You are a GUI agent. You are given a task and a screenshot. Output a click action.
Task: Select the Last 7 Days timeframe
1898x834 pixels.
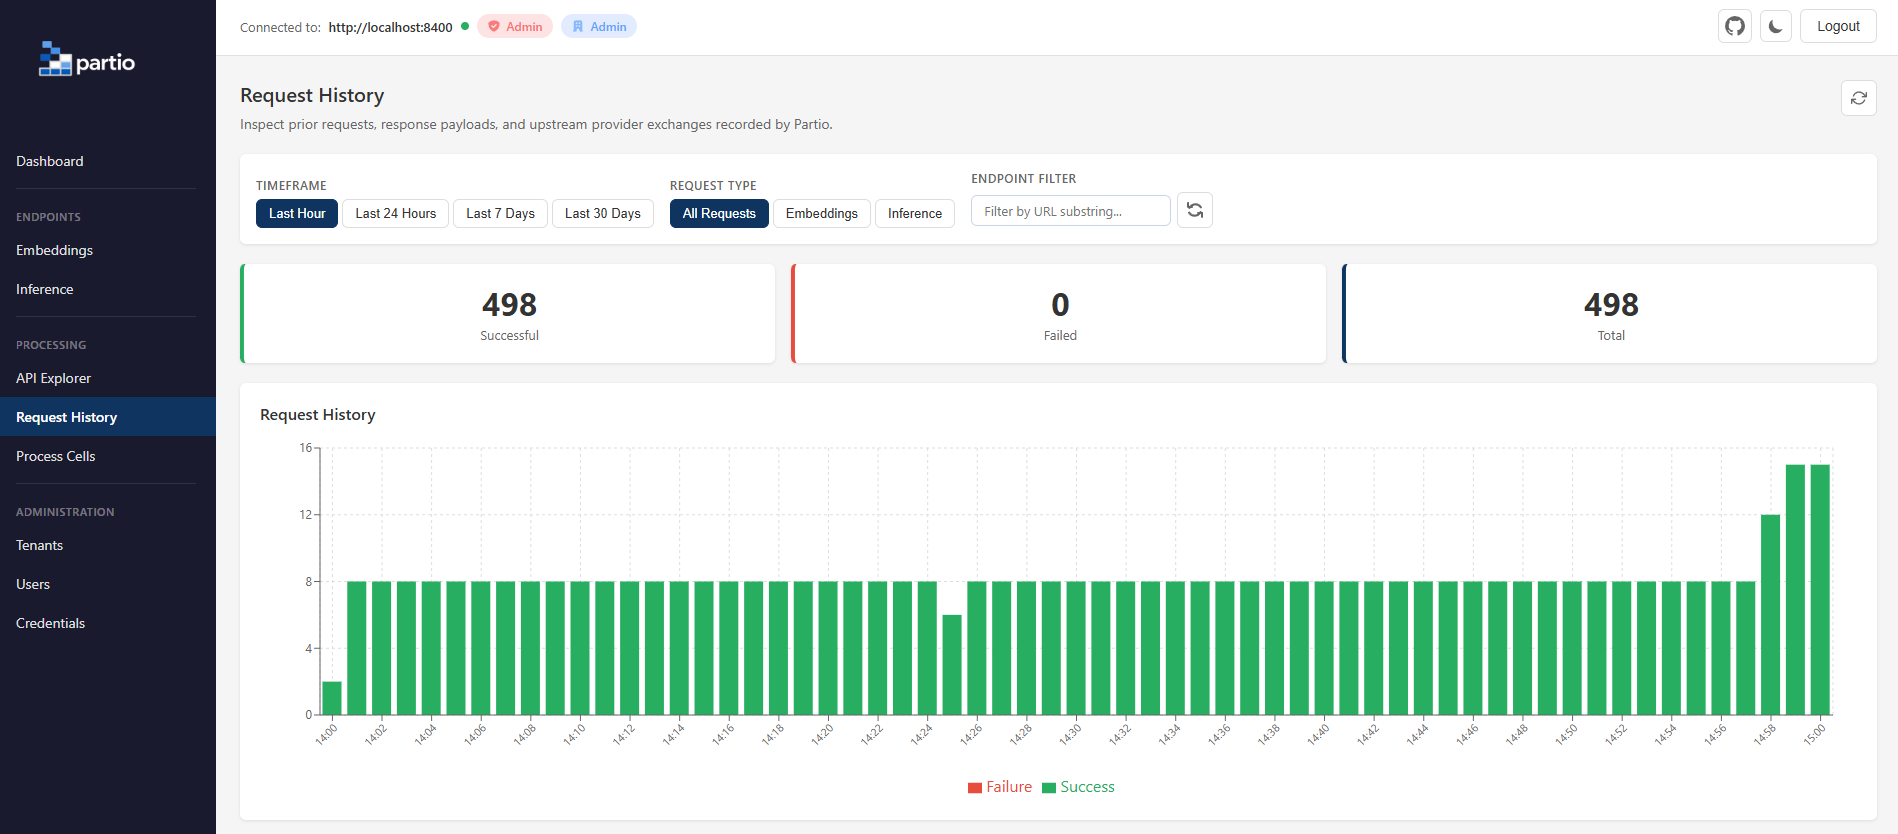(500, 213)
